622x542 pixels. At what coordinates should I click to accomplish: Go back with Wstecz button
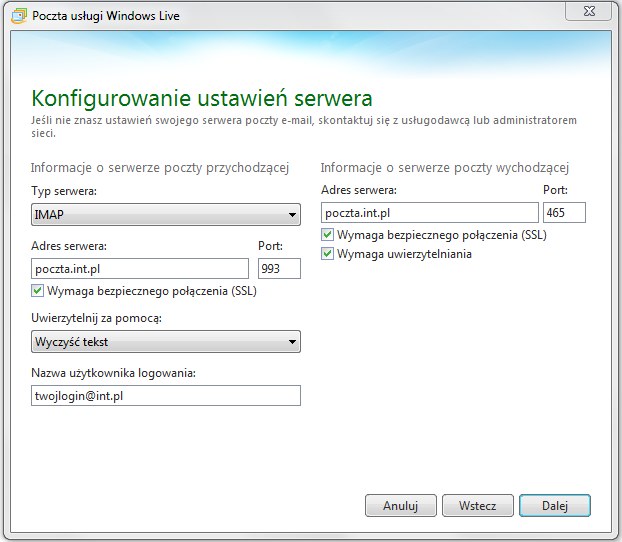pyautogui.click(x=478, y=505)
